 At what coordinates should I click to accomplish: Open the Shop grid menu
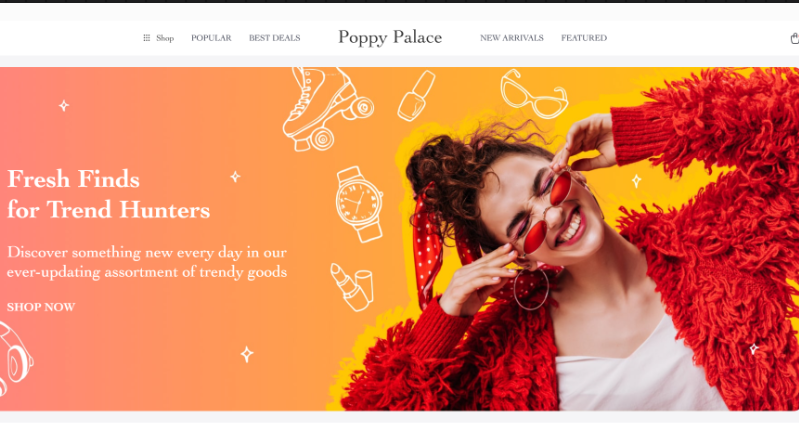[x=158, y=38]
